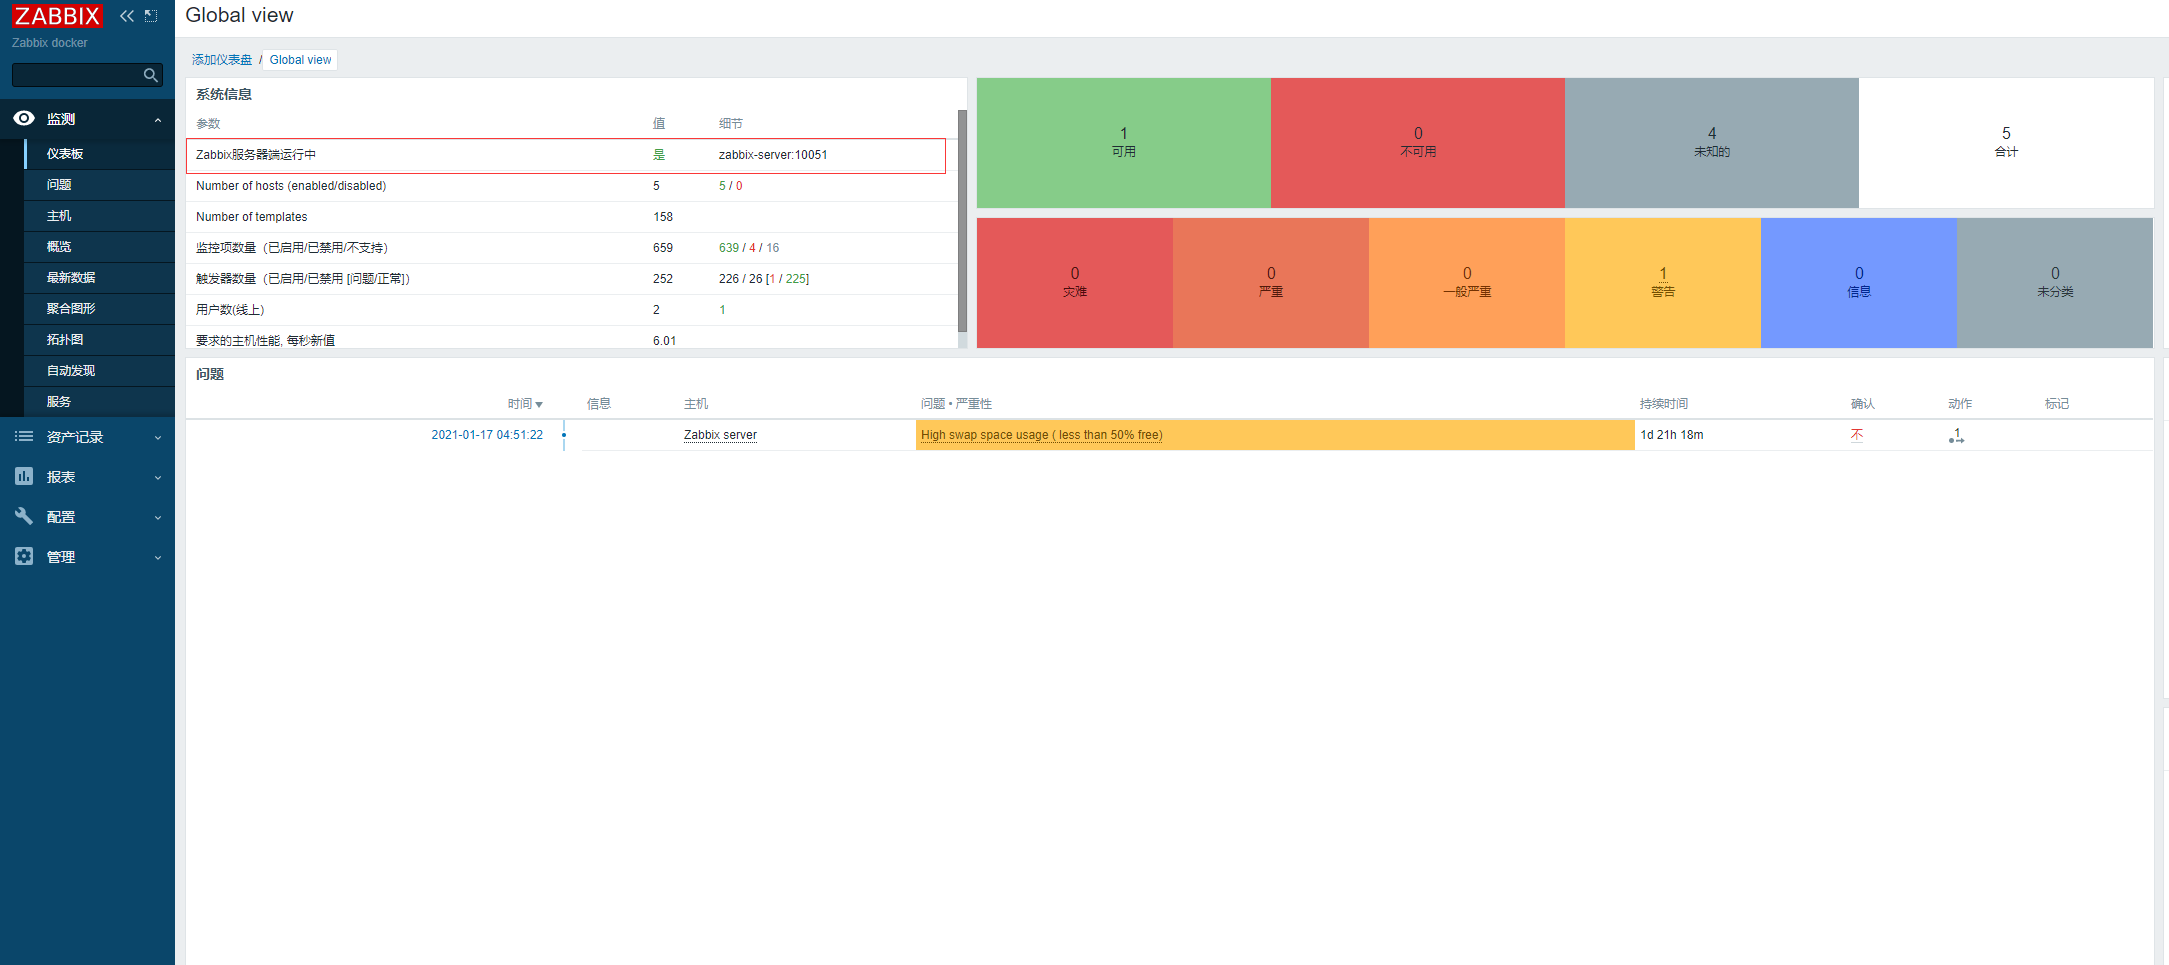This screenshot has width=2169, height=965.
Task: Click the 灾难 severity tile
Action: tap(1075, 283)
